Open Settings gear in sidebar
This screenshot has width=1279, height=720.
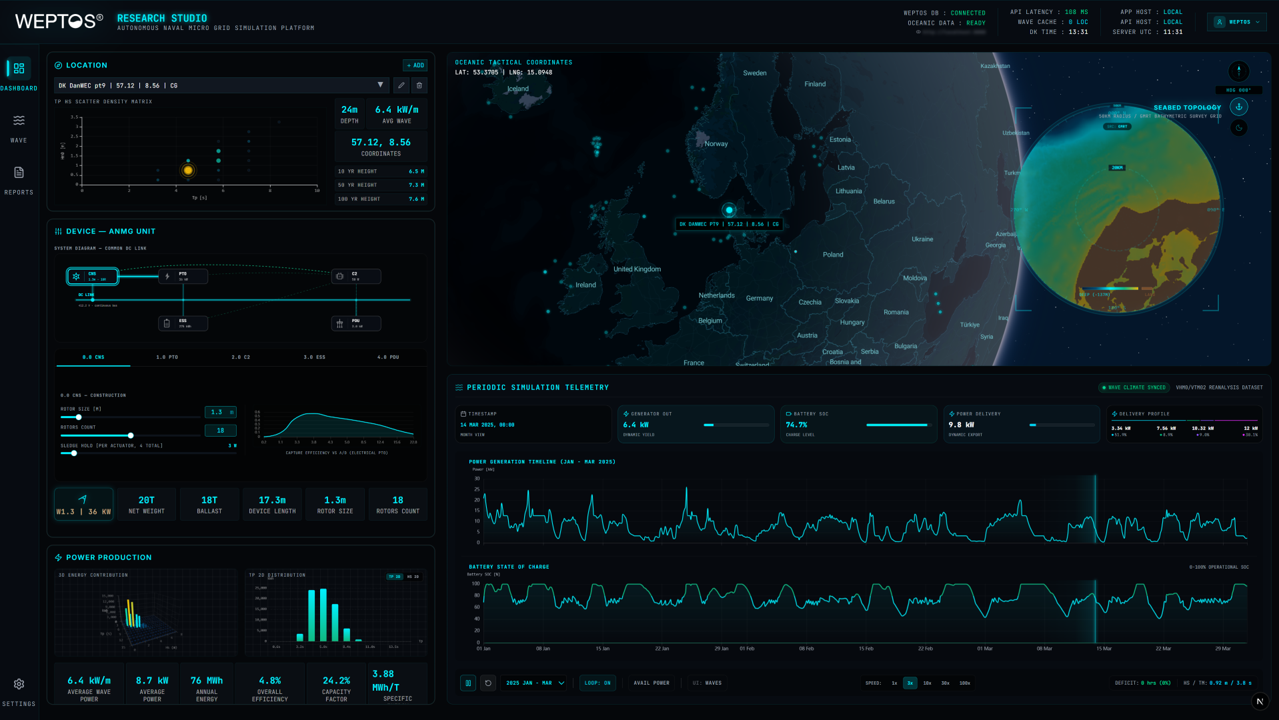(x=18, y=684)
